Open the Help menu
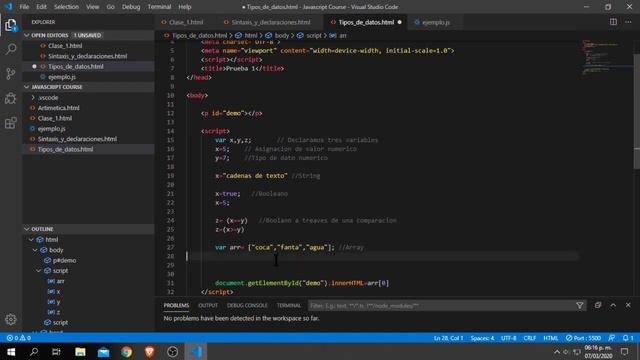640x360 pixels. (x=184, y=7)
